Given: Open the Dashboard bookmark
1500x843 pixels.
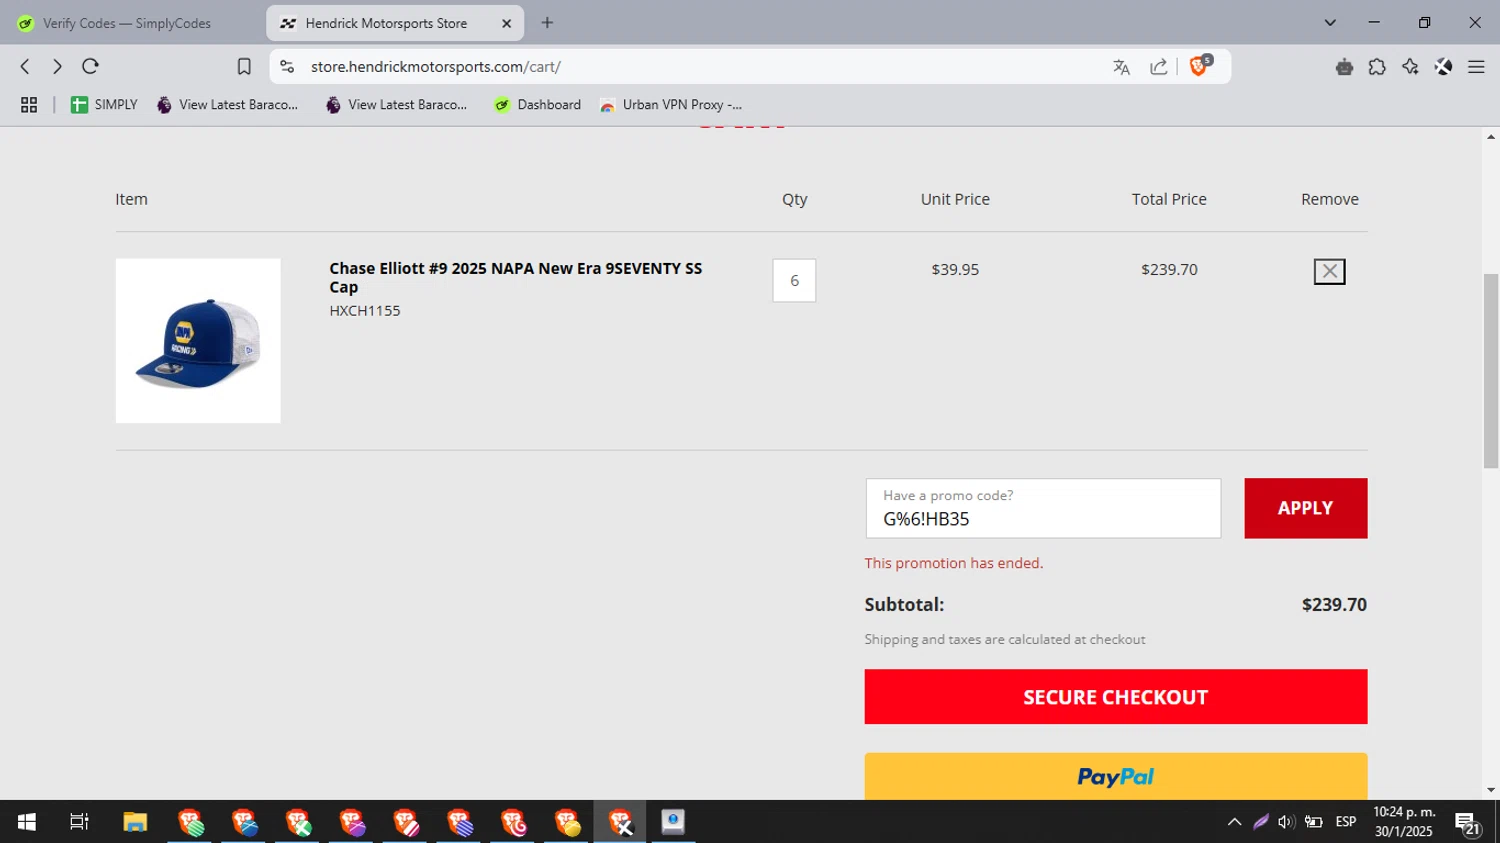Looking at the screenshot, I should [538, 105].
